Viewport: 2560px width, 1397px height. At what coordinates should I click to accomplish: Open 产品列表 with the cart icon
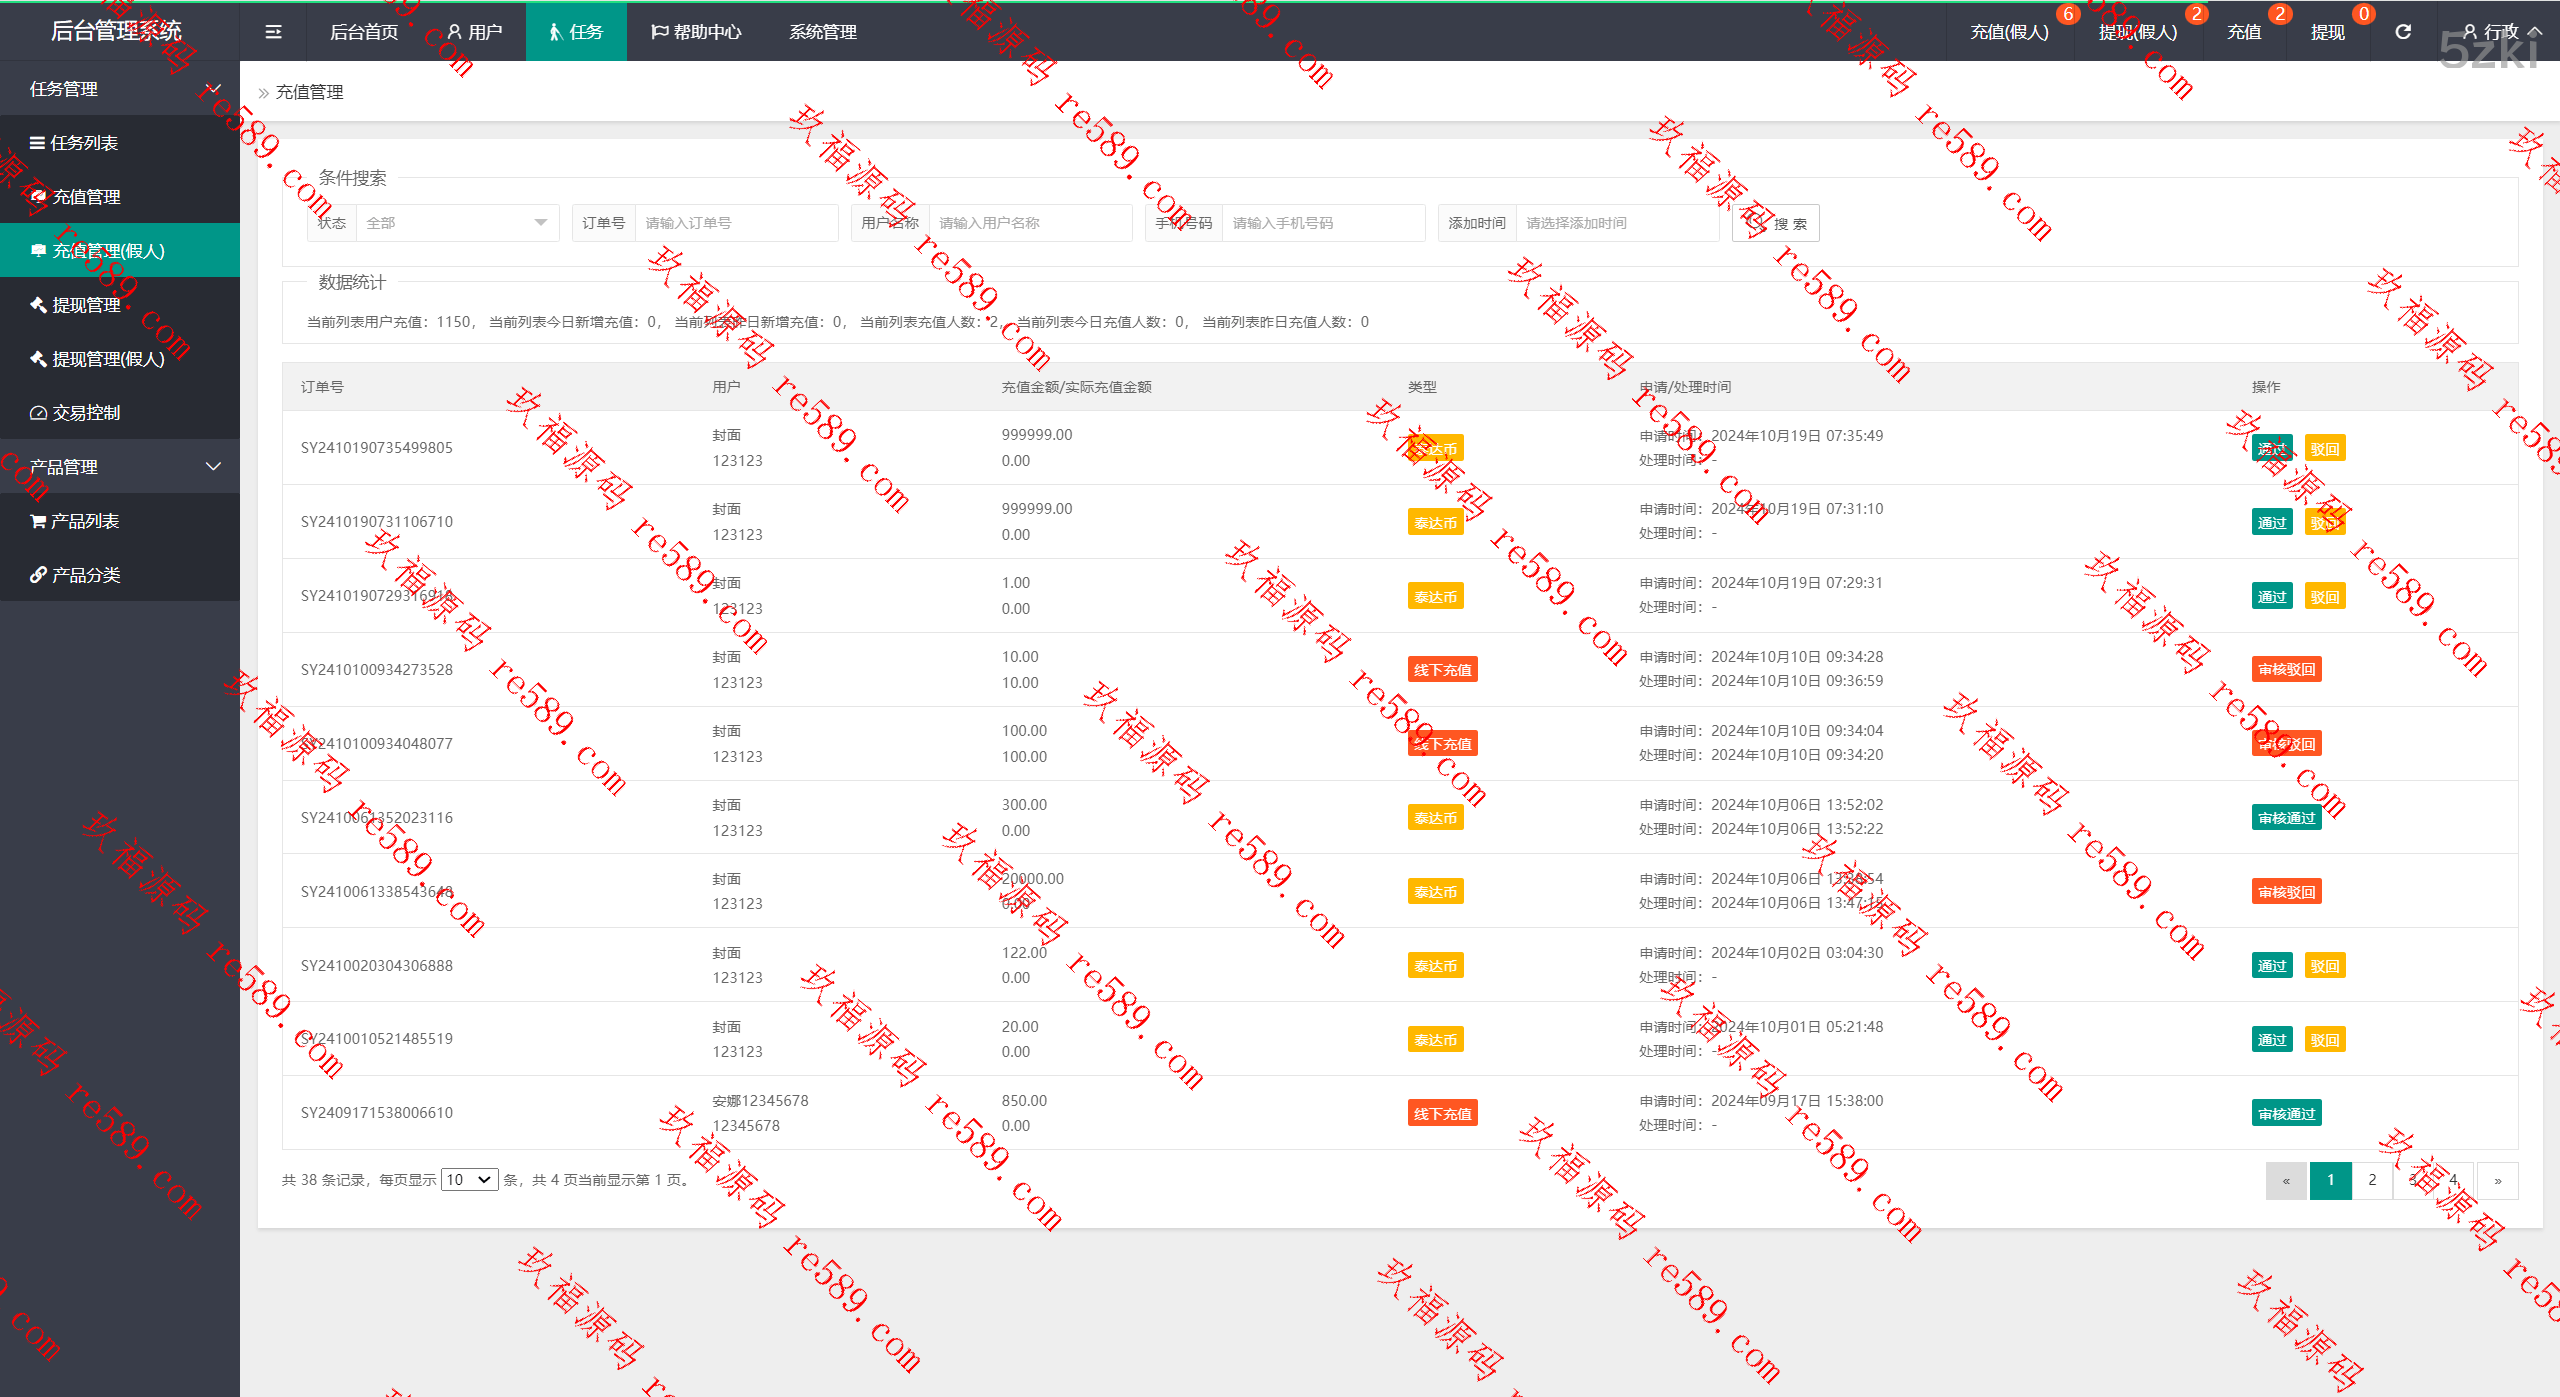84,521
